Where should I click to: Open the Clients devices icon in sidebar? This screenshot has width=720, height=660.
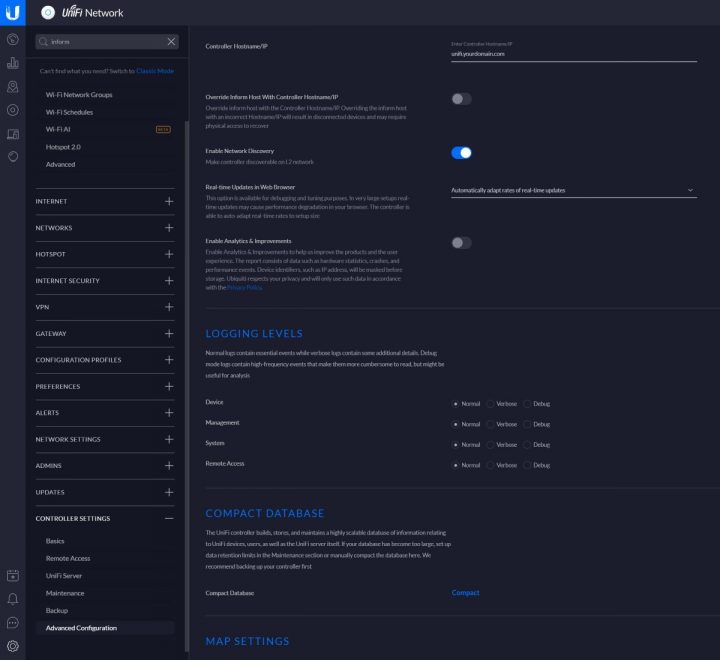pyautogui.click(x=12, y=134)
